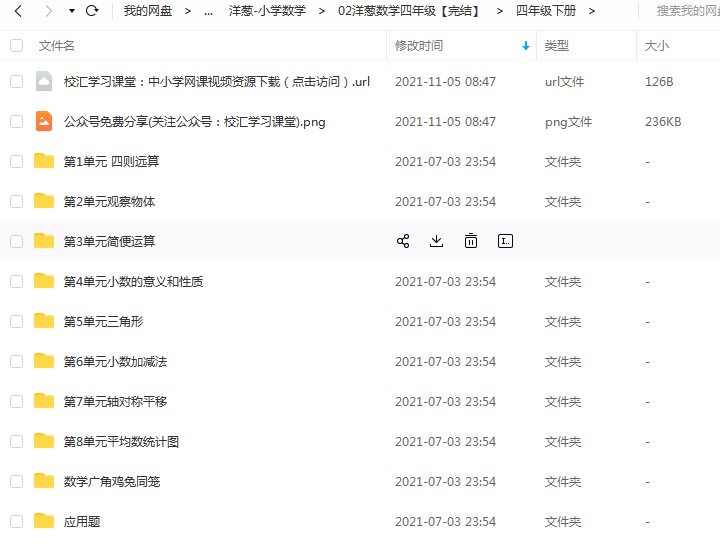
Task: Refresh the file list
Action: click(92, 11)
